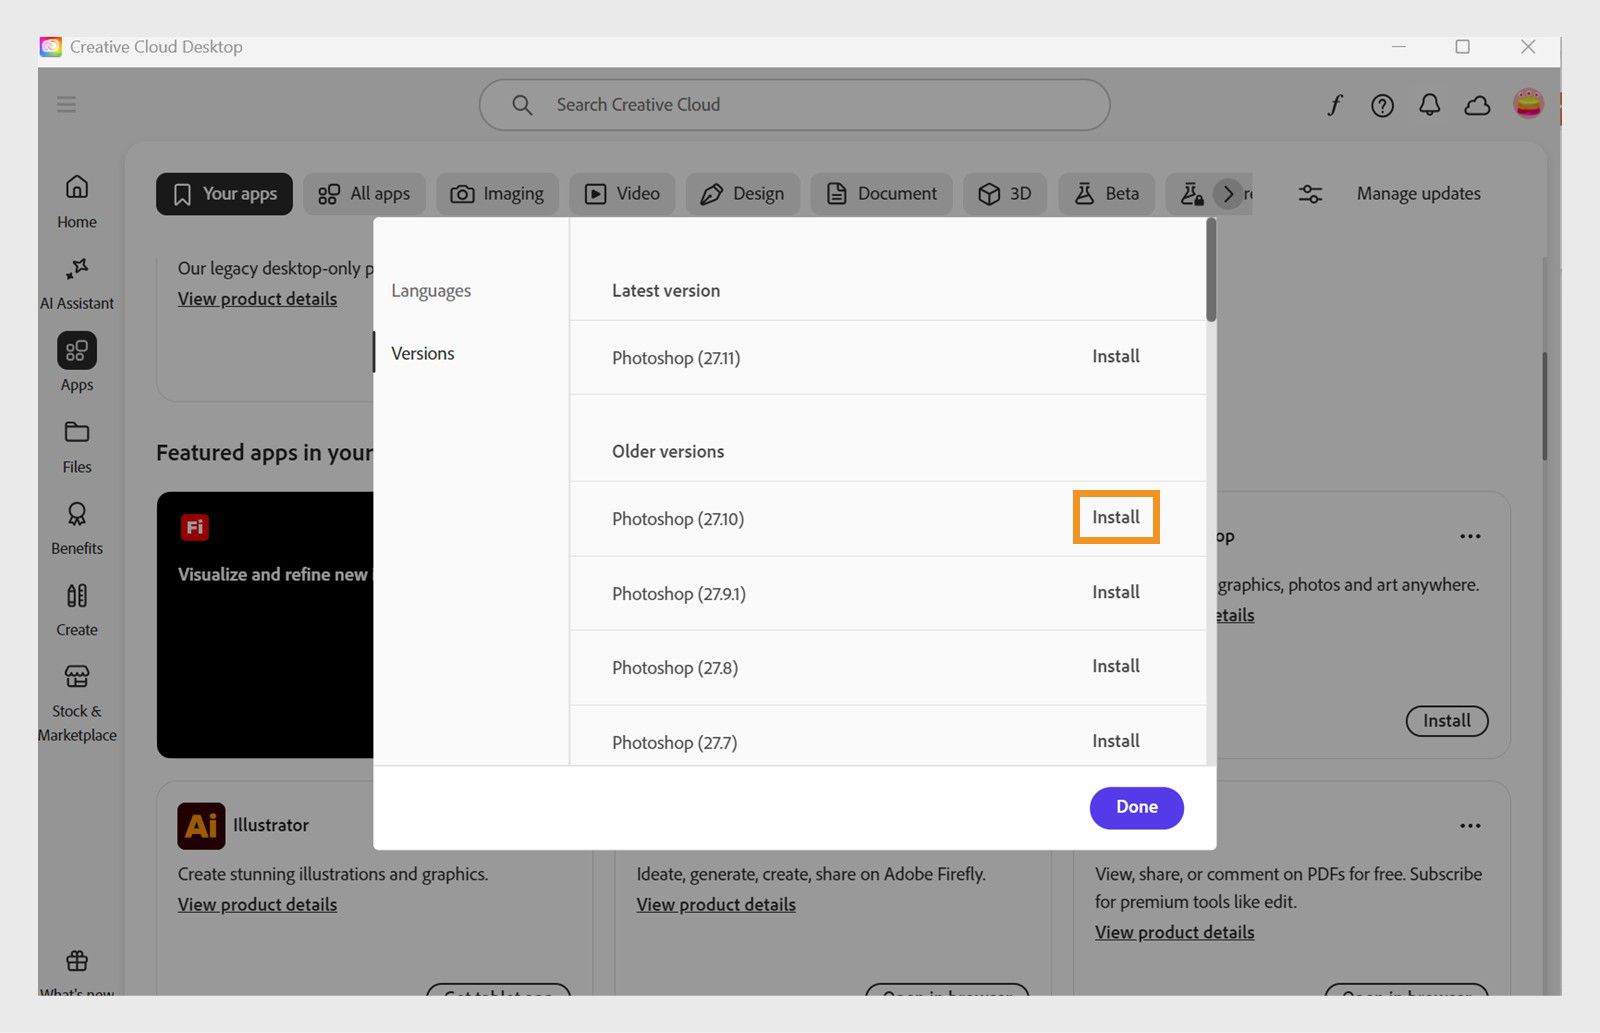Click 'Older versions' heading
The width and height of the screenshot is (1600, 1033).
pos(668,452)
